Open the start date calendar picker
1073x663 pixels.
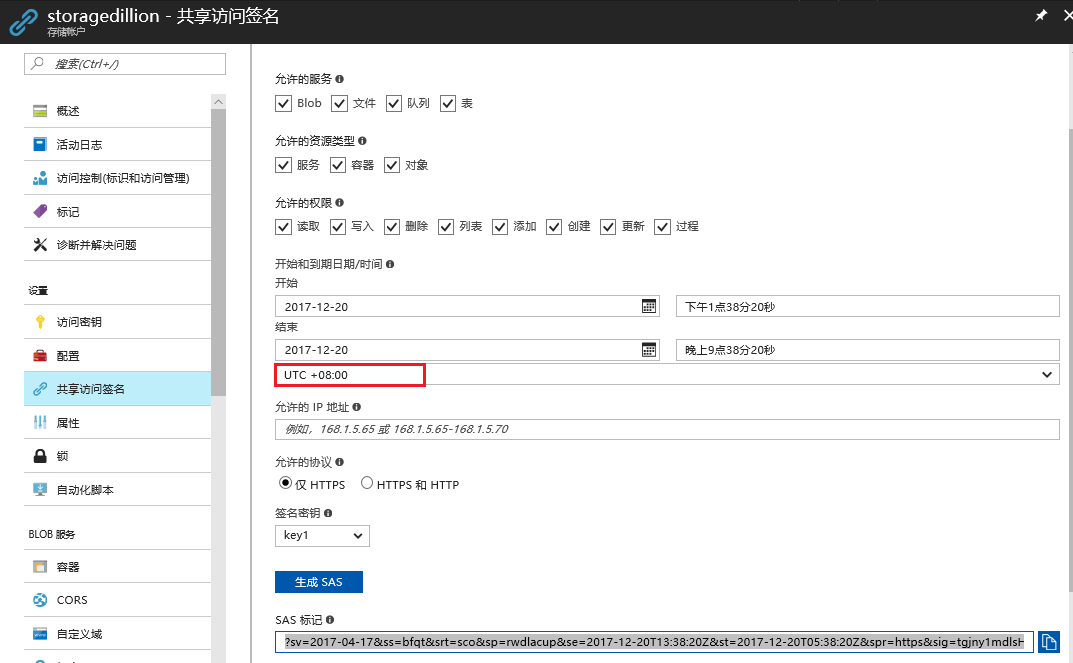coord(649,306)
